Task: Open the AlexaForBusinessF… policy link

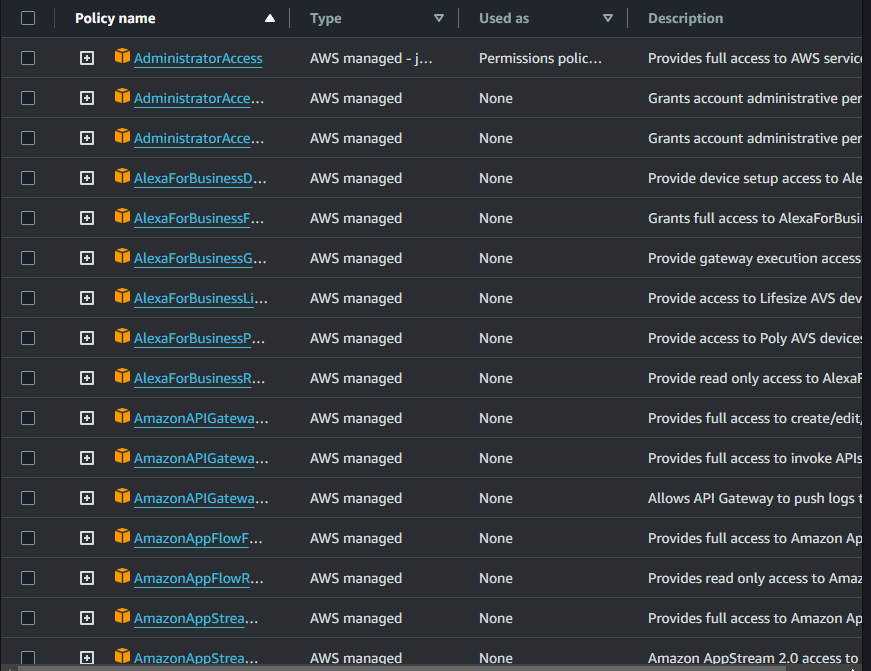Action: pyautogui.click(x=199, y=218)
